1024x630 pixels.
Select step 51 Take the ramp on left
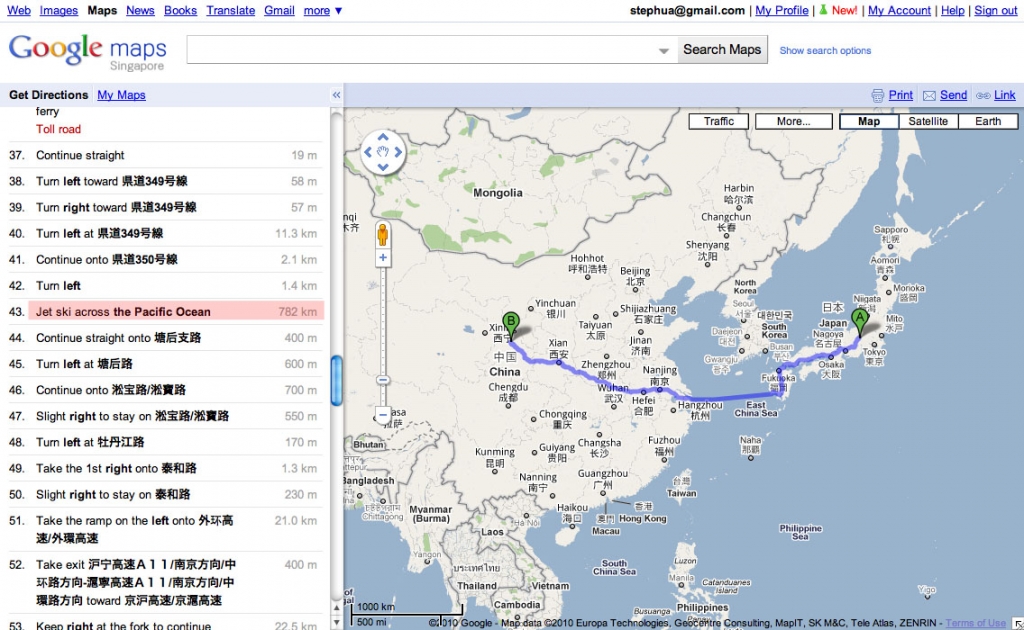point(166,529)
